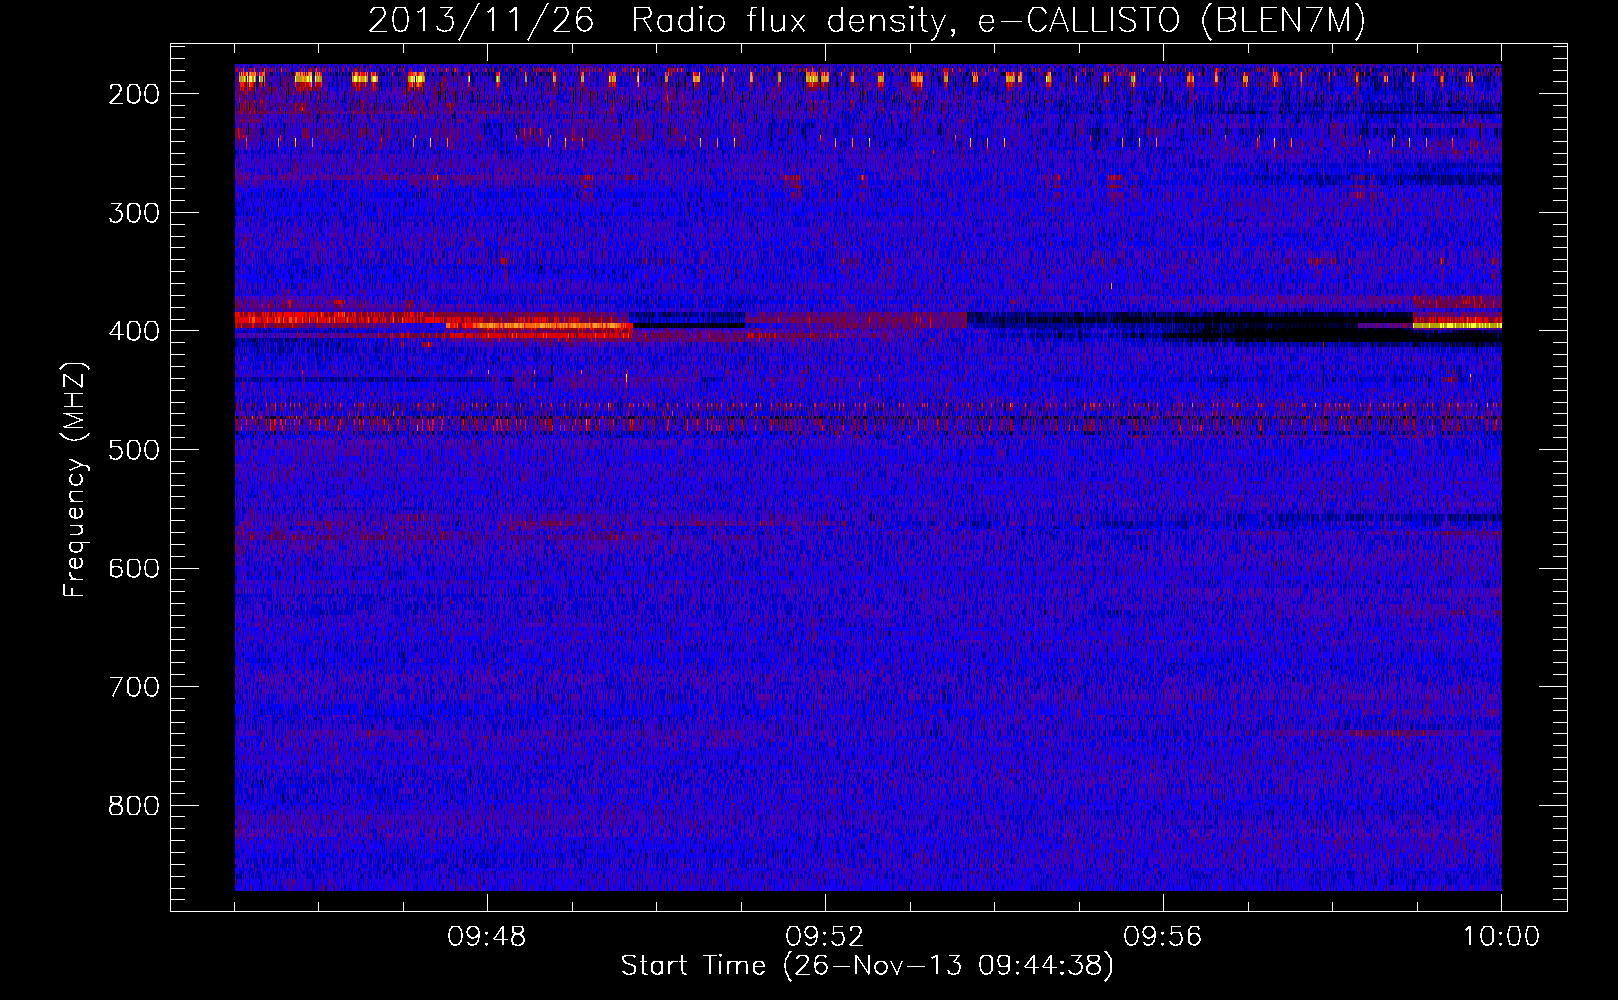Click the 700 frequency tick label

tap(133, 687)
